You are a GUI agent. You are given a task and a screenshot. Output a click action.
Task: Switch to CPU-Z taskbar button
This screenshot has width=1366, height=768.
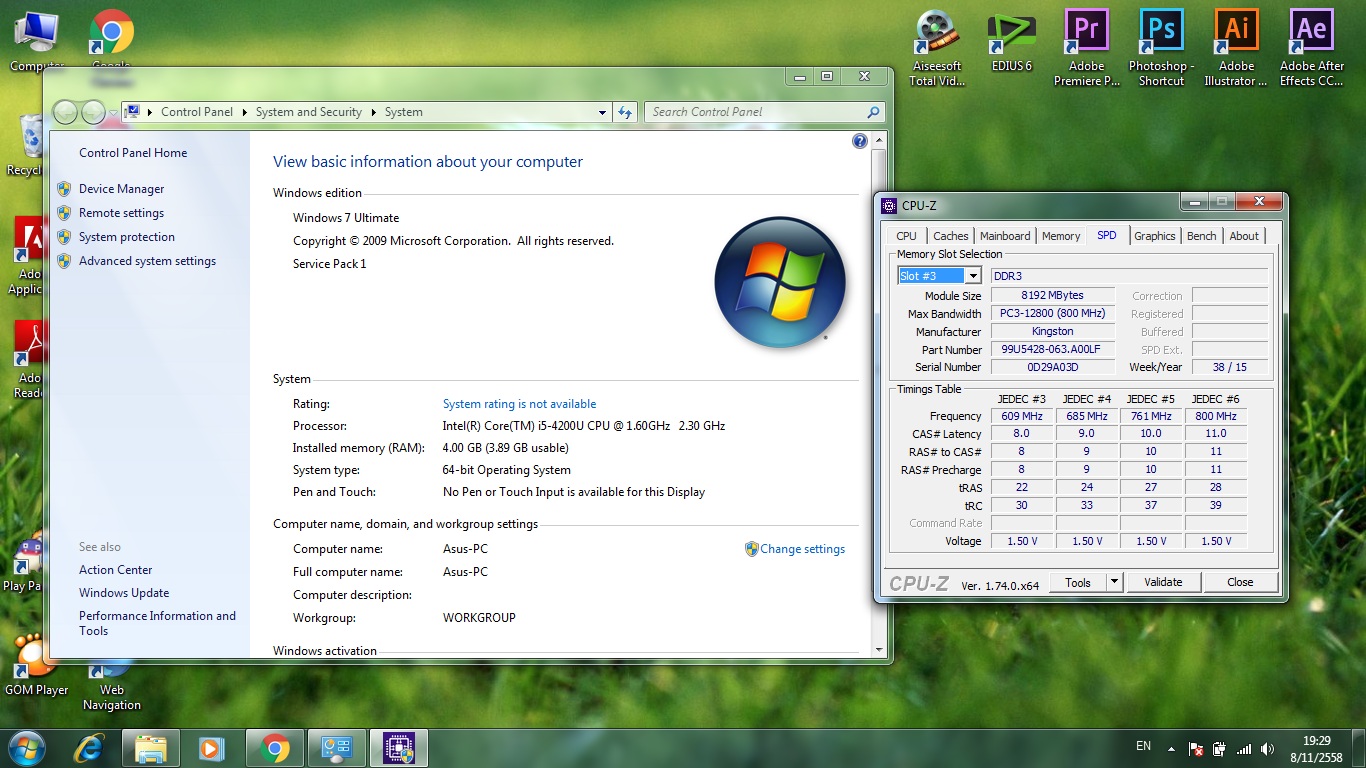(x=399, y=748)
